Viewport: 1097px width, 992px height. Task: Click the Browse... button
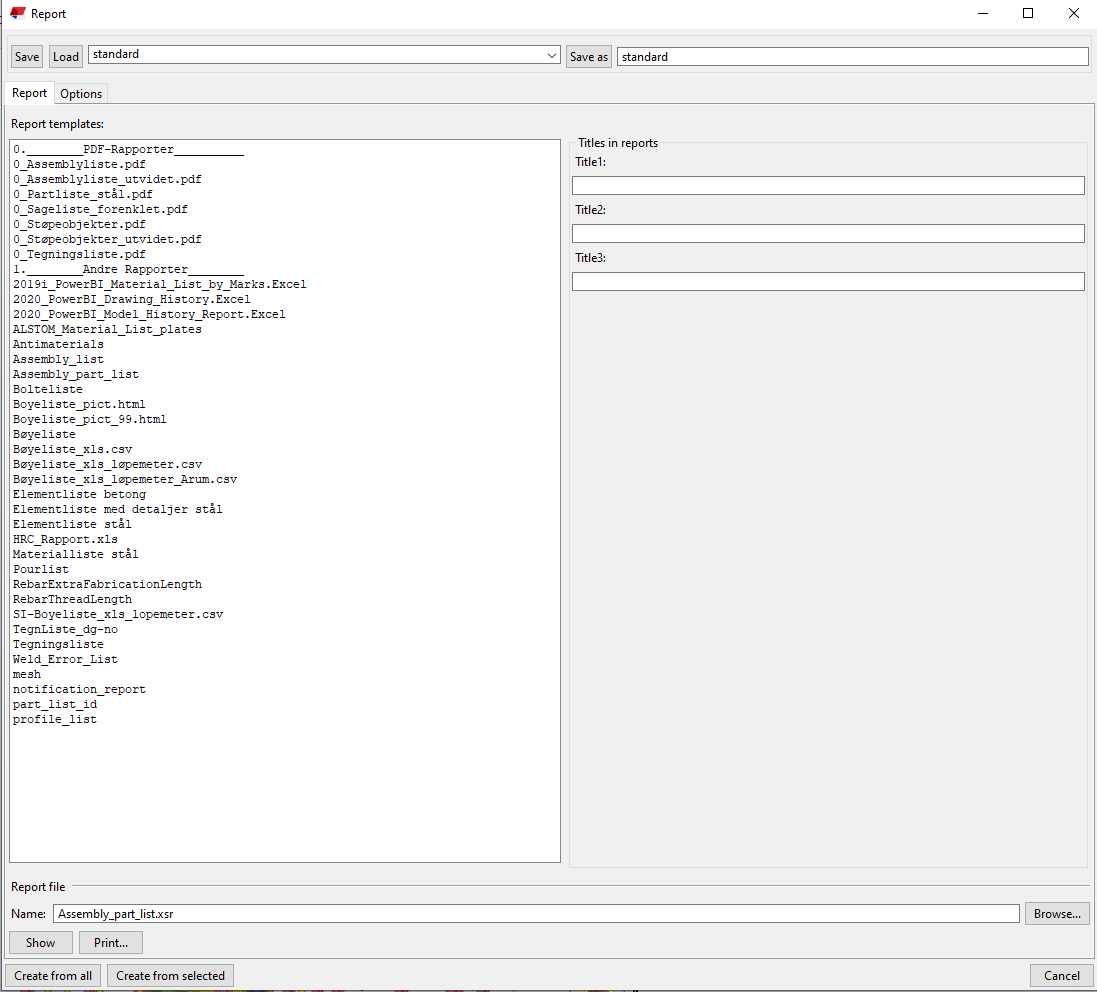[x=1056, y=914]
